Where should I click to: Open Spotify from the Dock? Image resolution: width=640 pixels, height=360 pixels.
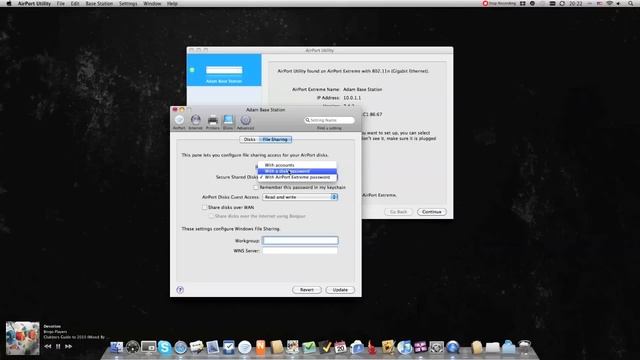coord(244,347)
